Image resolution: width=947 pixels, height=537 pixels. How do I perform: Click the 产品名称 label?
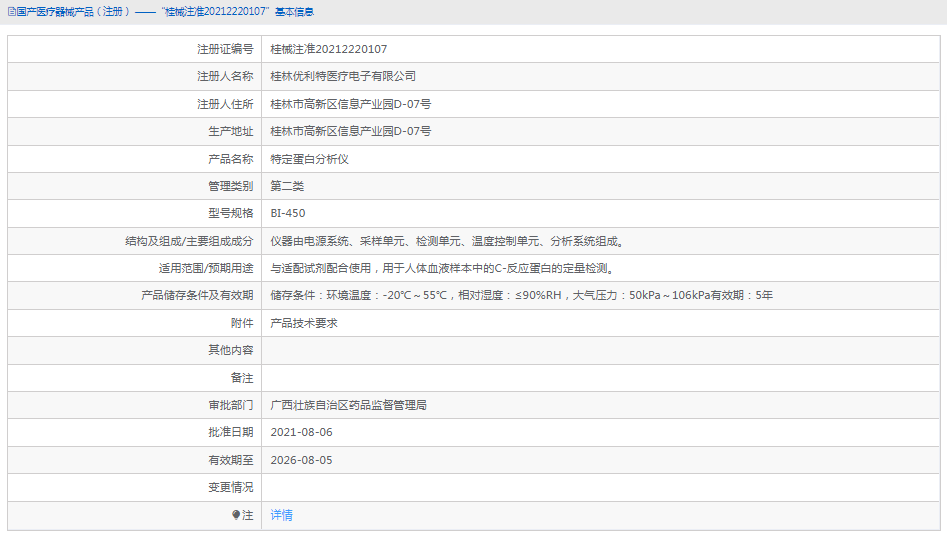[x=231, y=159]
